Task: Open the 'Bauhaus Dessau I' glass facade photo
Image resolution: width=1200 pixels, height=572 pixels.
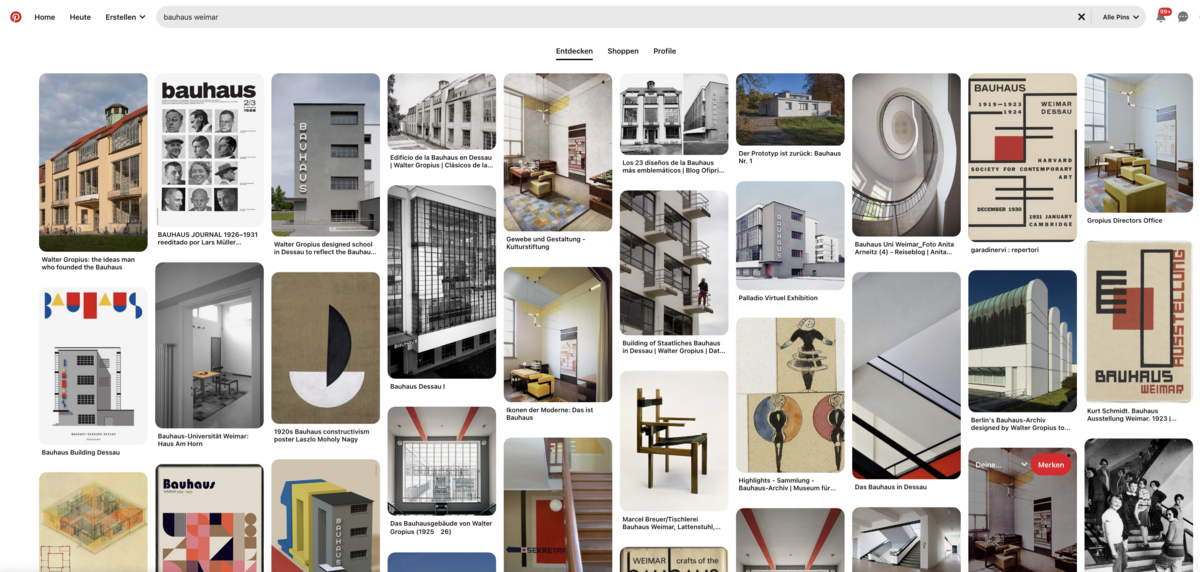Action: [x=442, y=282]
